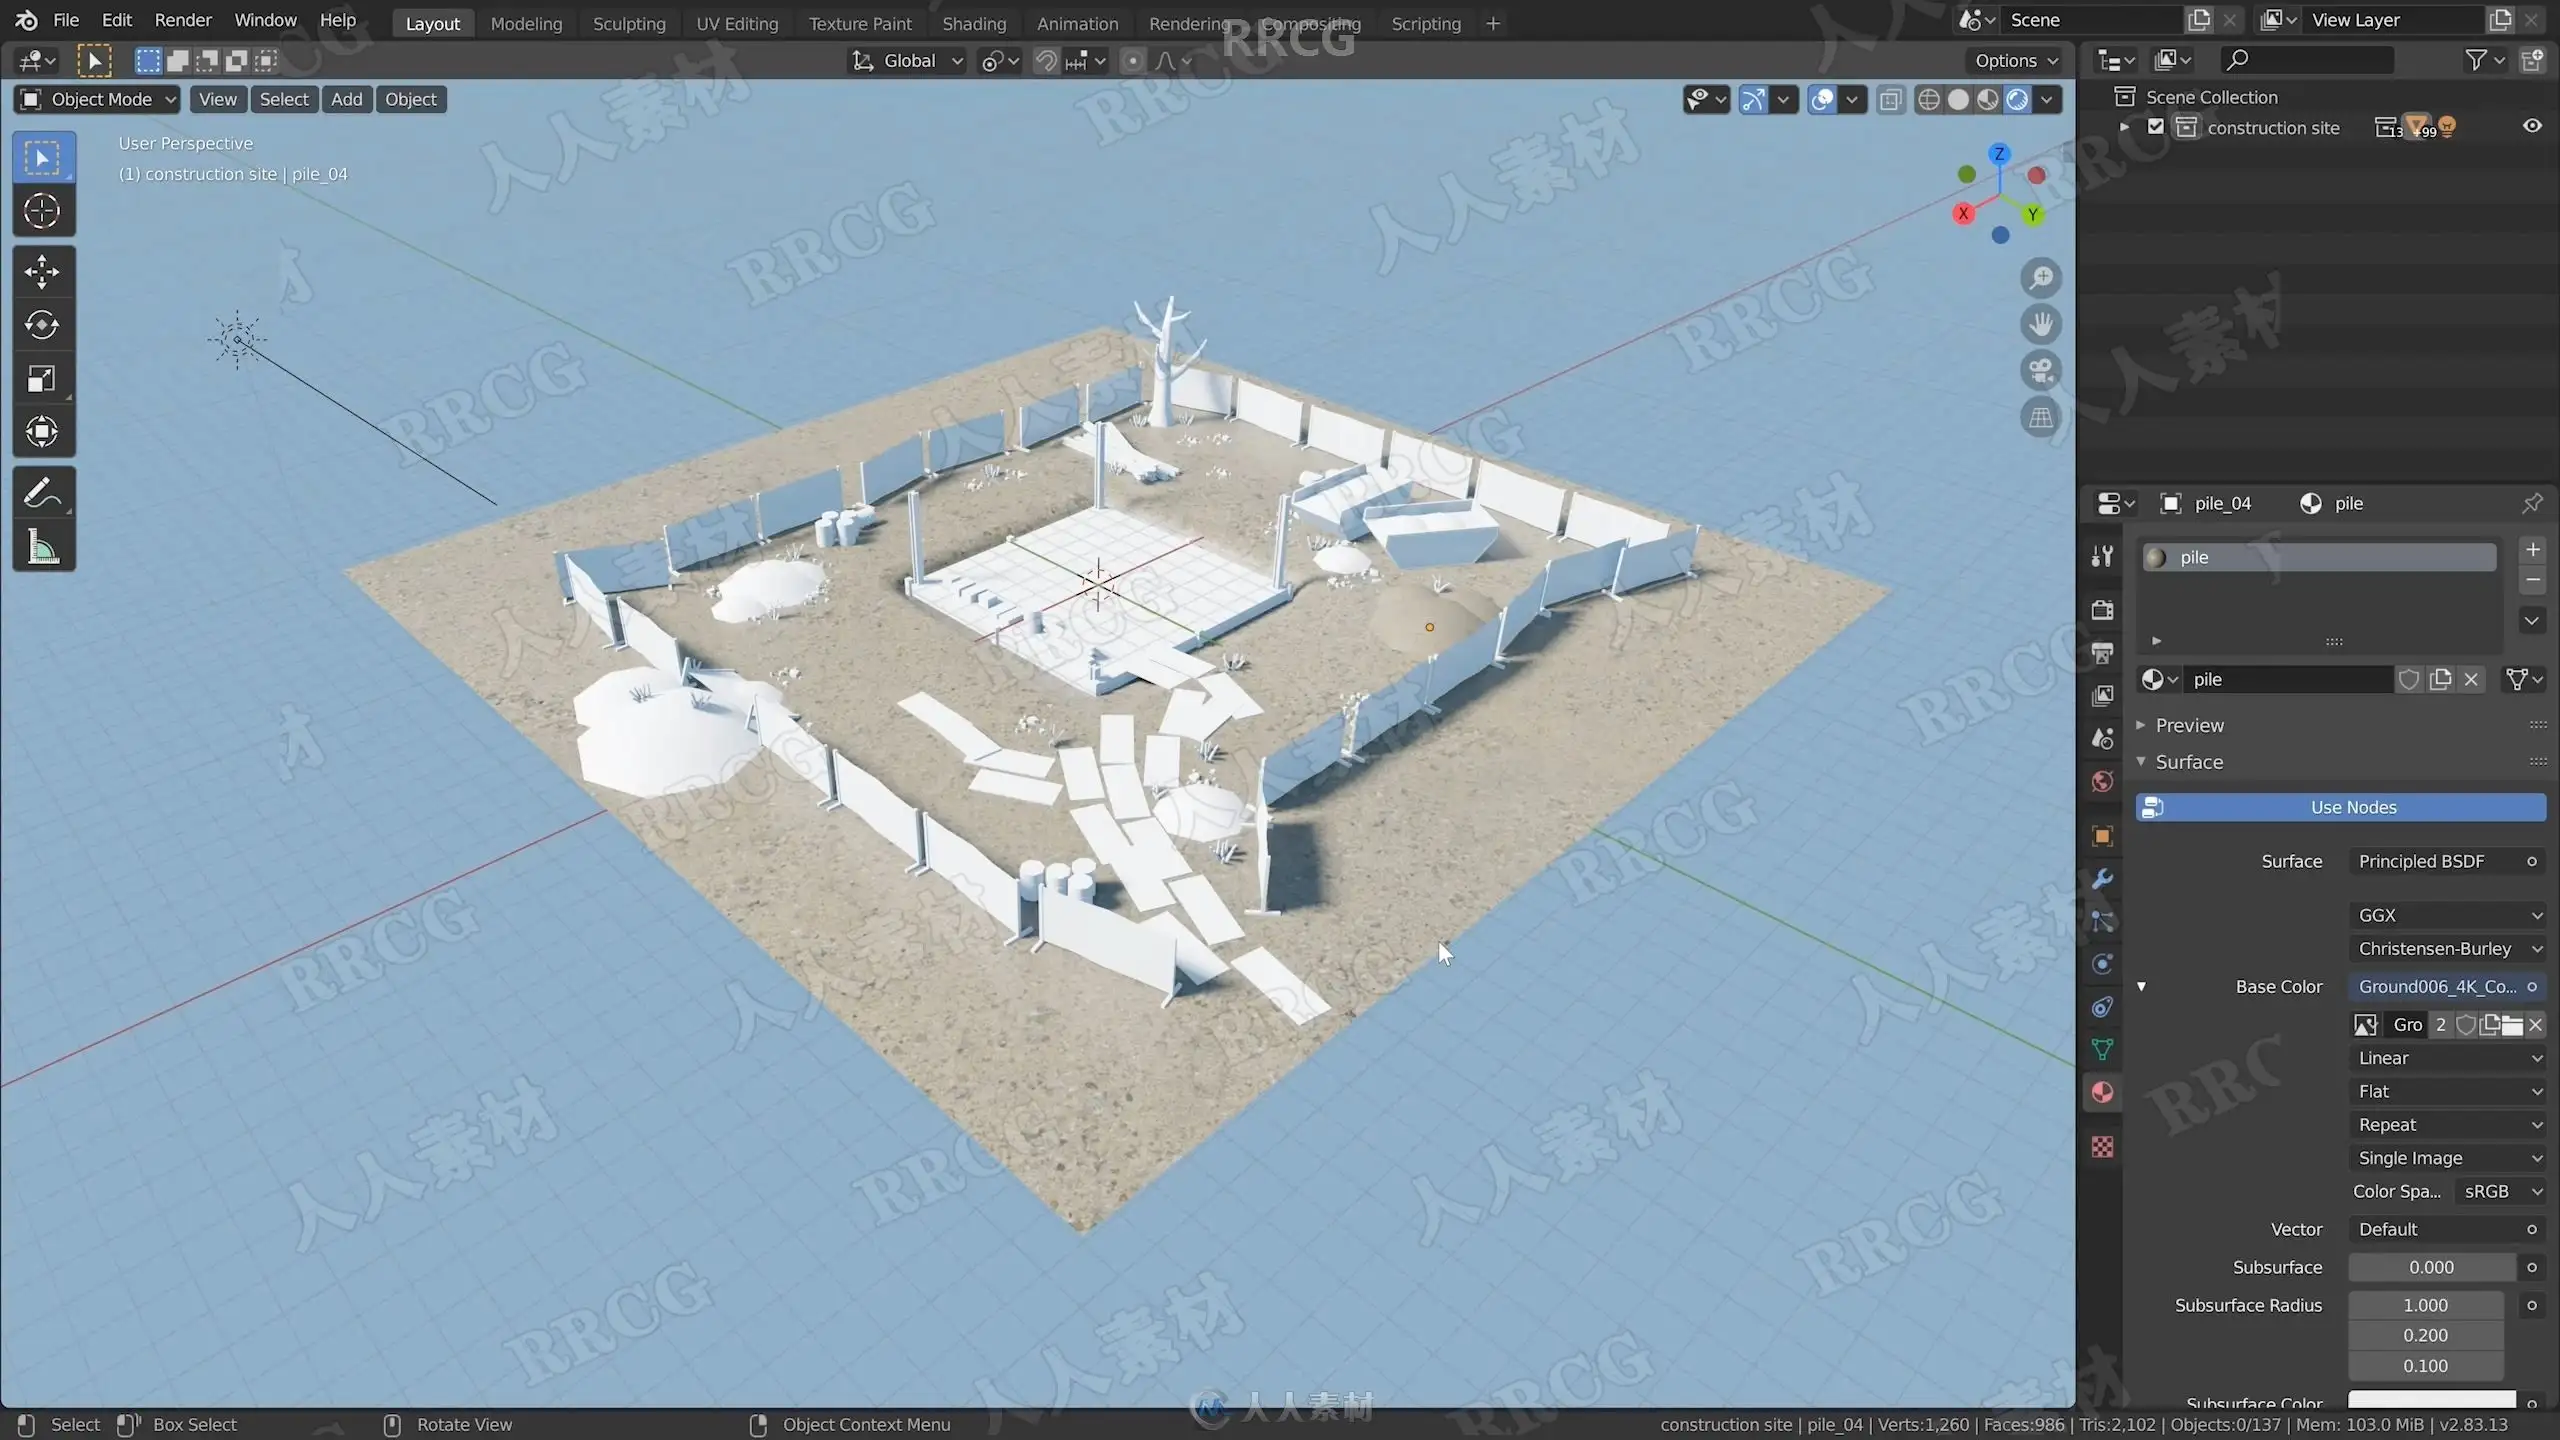This screenshot has width=2560, height=1440.
Task: Toggle construction site collection checkbox
Action: point(2156,127)
